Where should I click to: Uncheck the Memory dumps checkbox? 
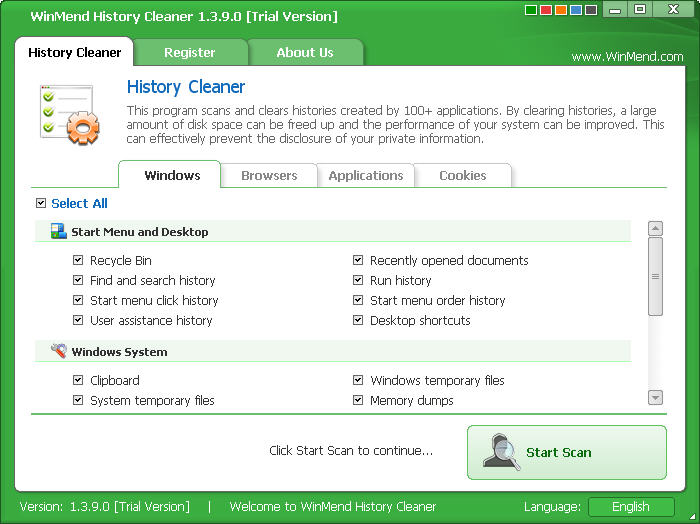(x=358, y=400)
